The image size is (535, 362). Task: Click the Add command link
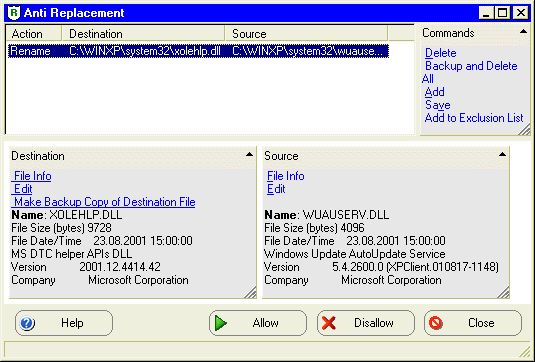pos(434,92)
